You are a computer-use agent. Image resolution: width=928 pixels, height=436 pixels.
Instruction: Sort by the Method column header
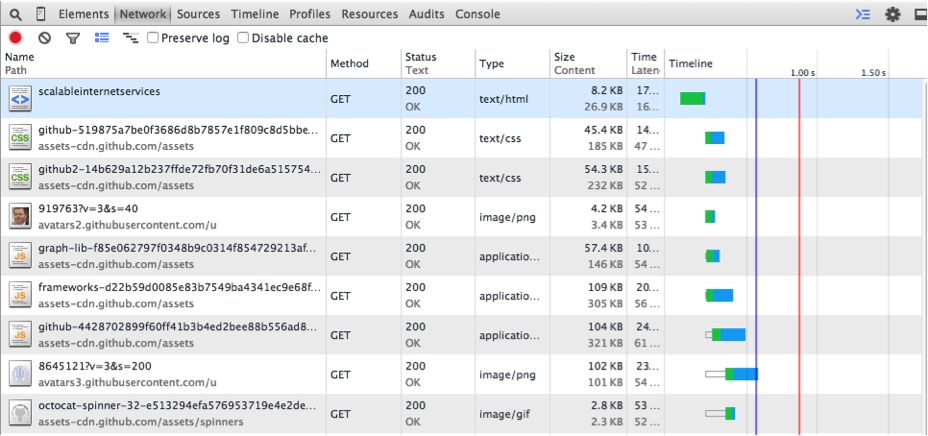tap(363, 63)
